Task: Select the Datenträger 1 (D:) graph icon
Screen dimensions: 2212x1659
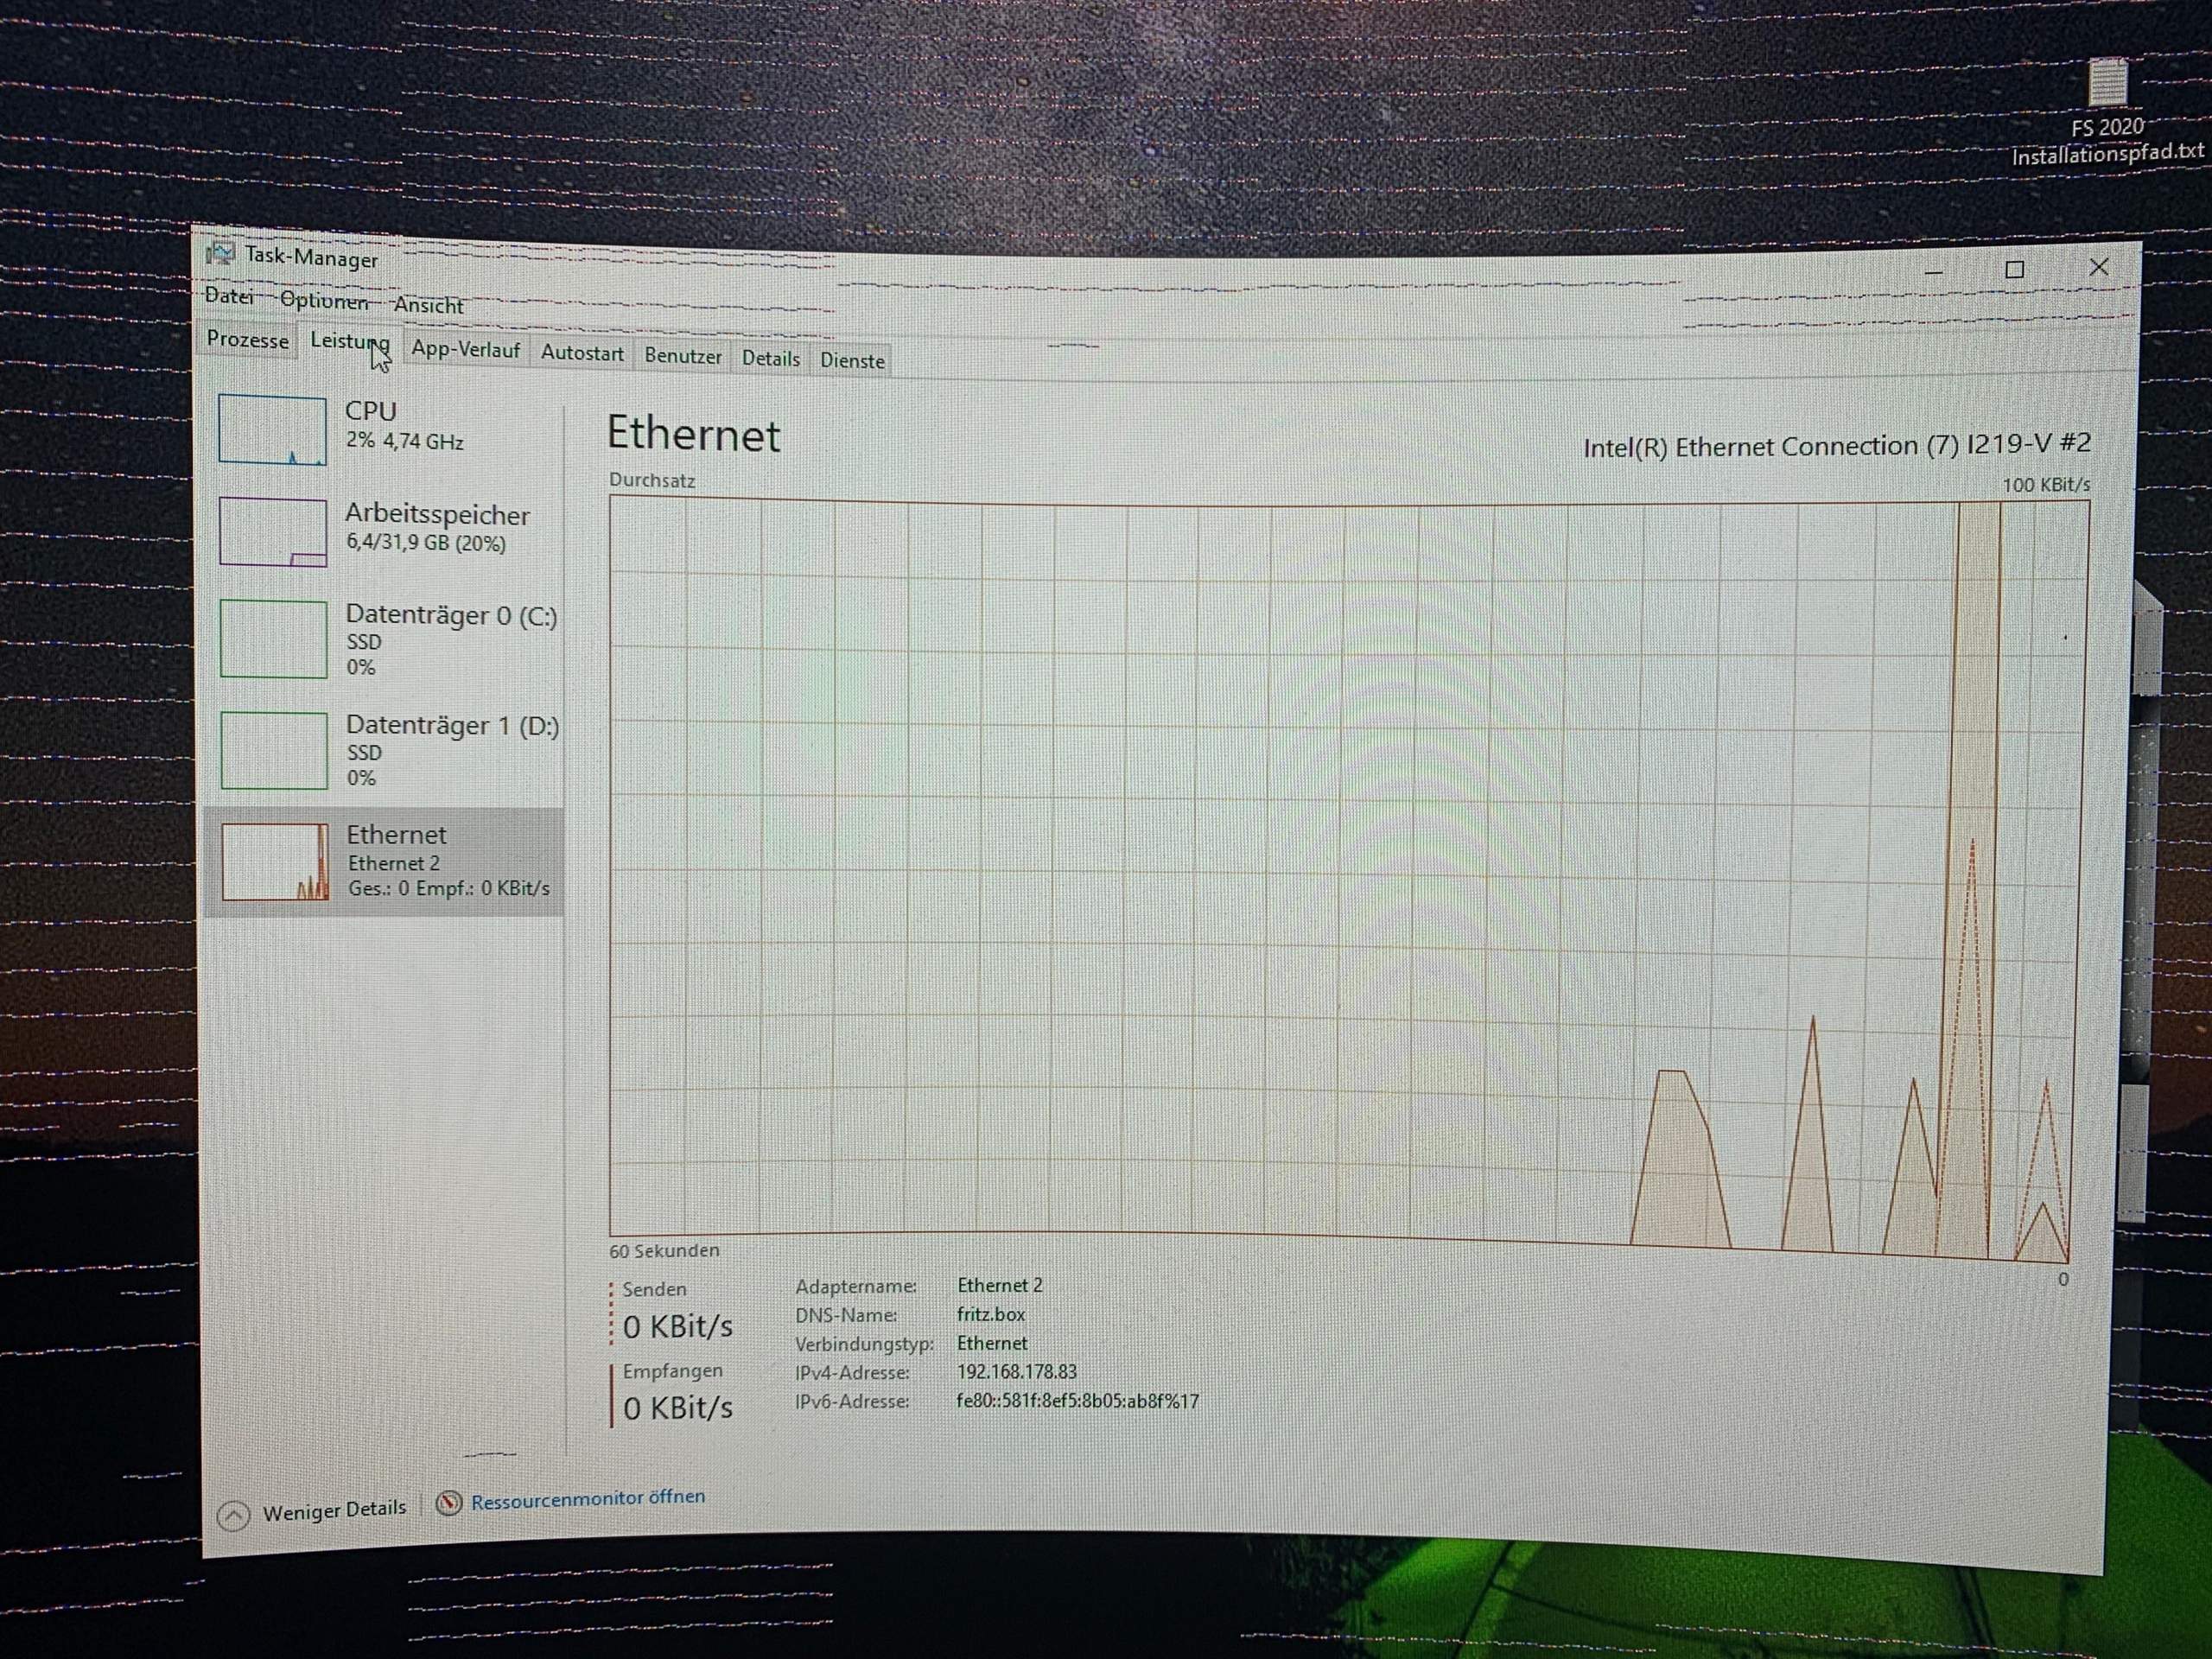Action: click(272, 753)
